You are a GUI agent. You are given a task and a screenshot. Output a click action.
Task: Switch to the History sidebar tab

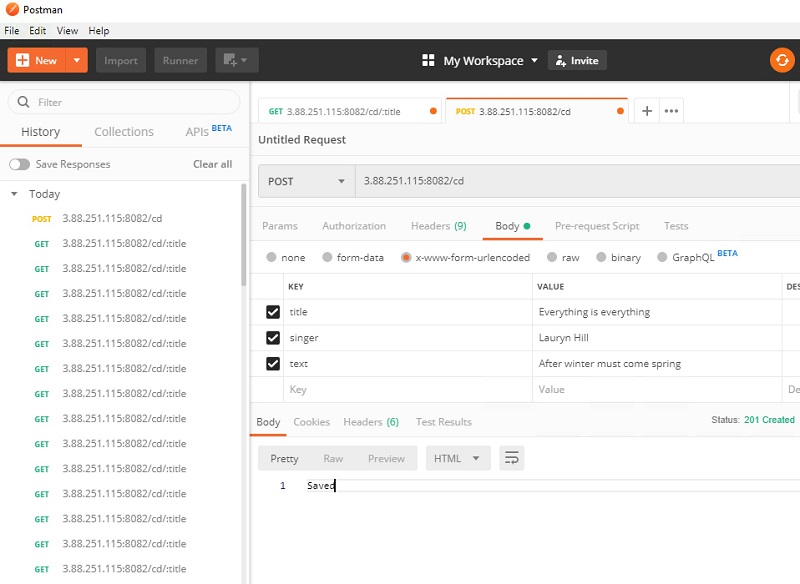(x=40, y=132)
